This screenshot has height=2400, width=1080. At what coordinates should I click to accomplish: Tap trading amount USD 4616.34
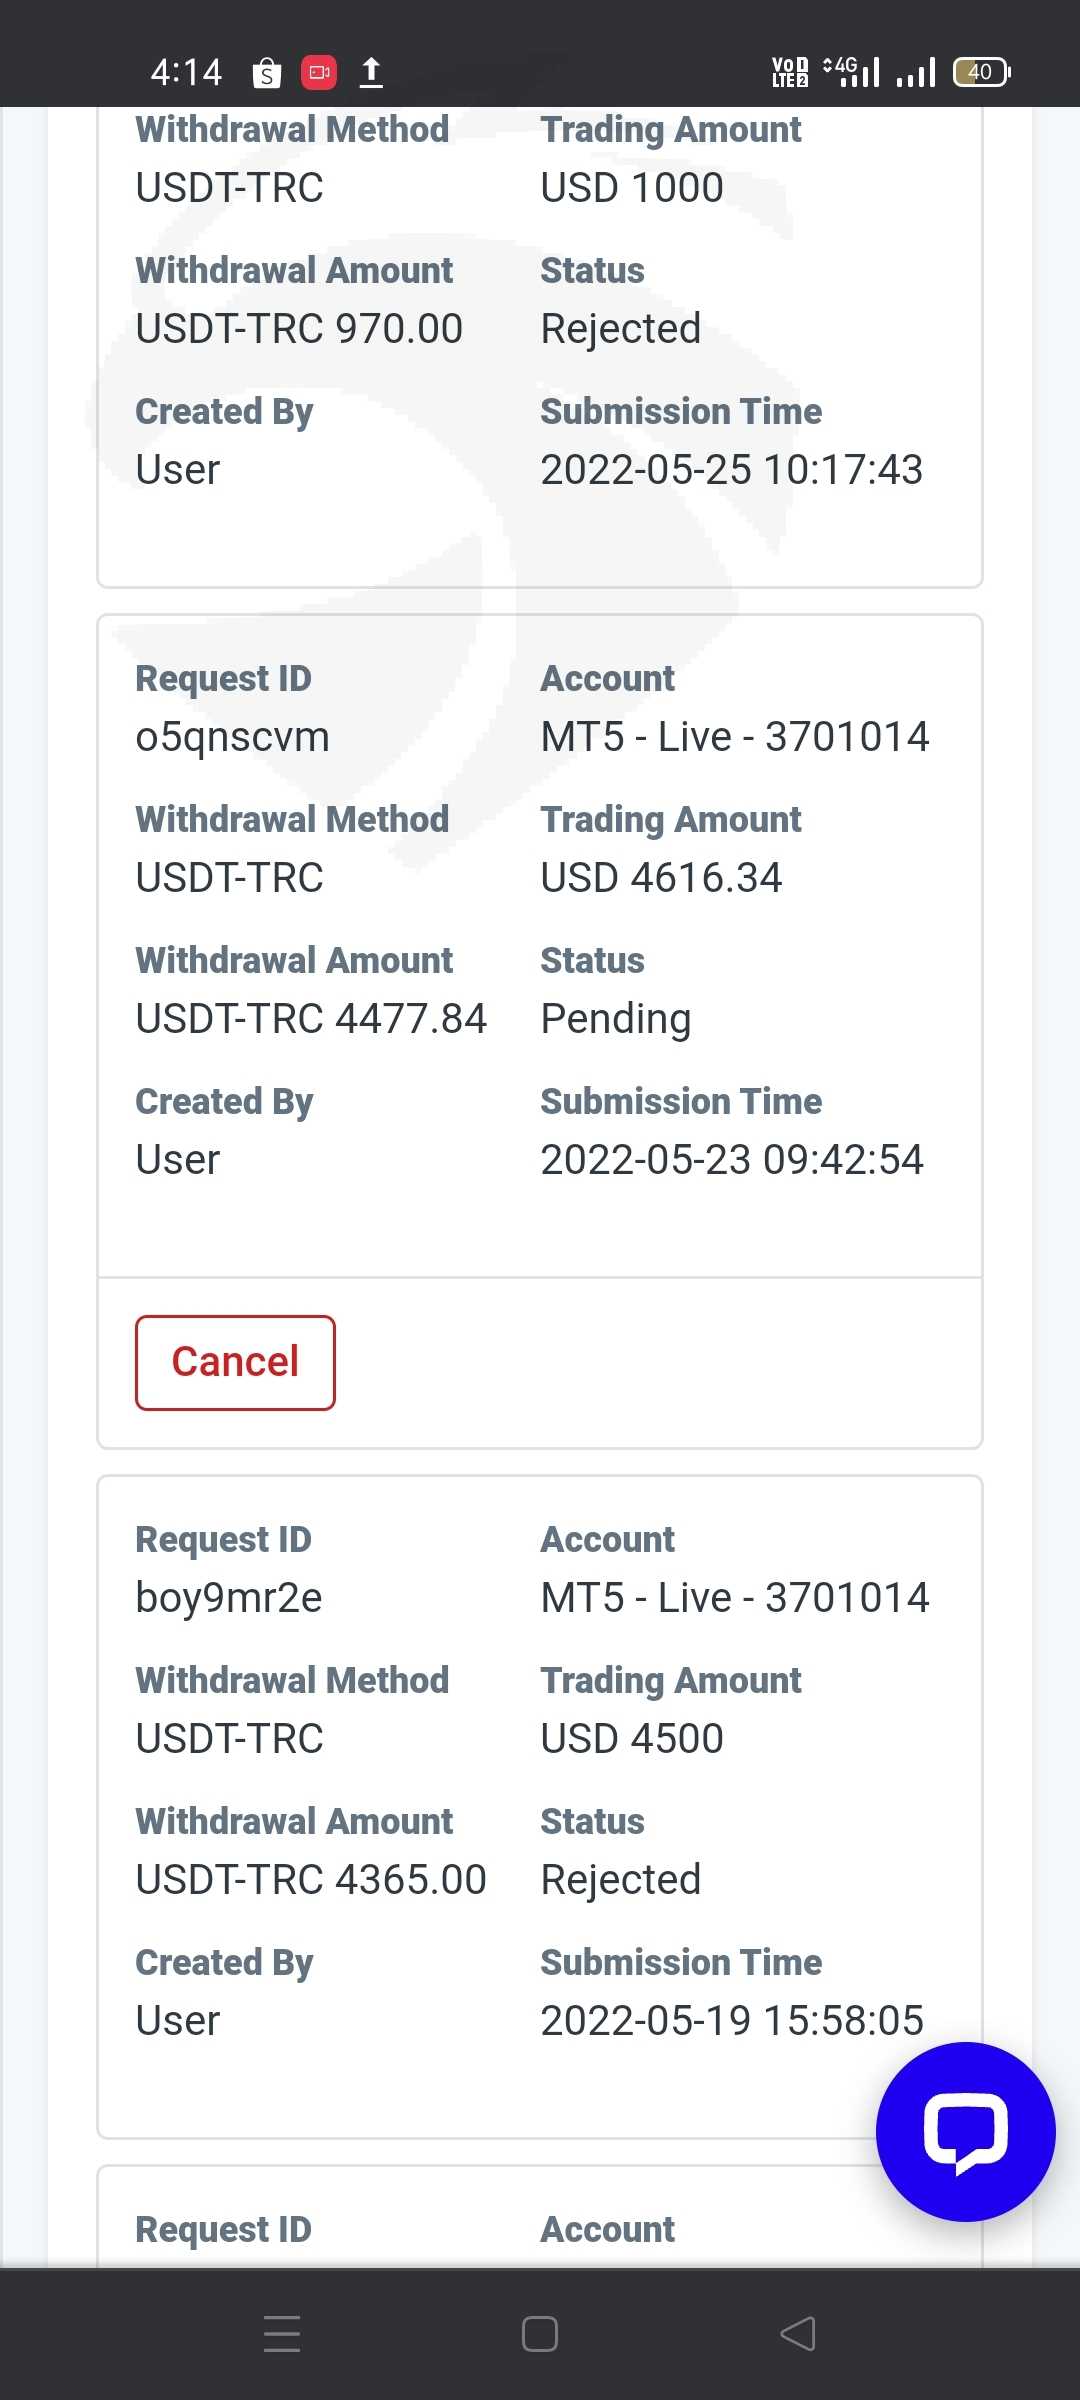pyautogui.click(x=661, y=878)
